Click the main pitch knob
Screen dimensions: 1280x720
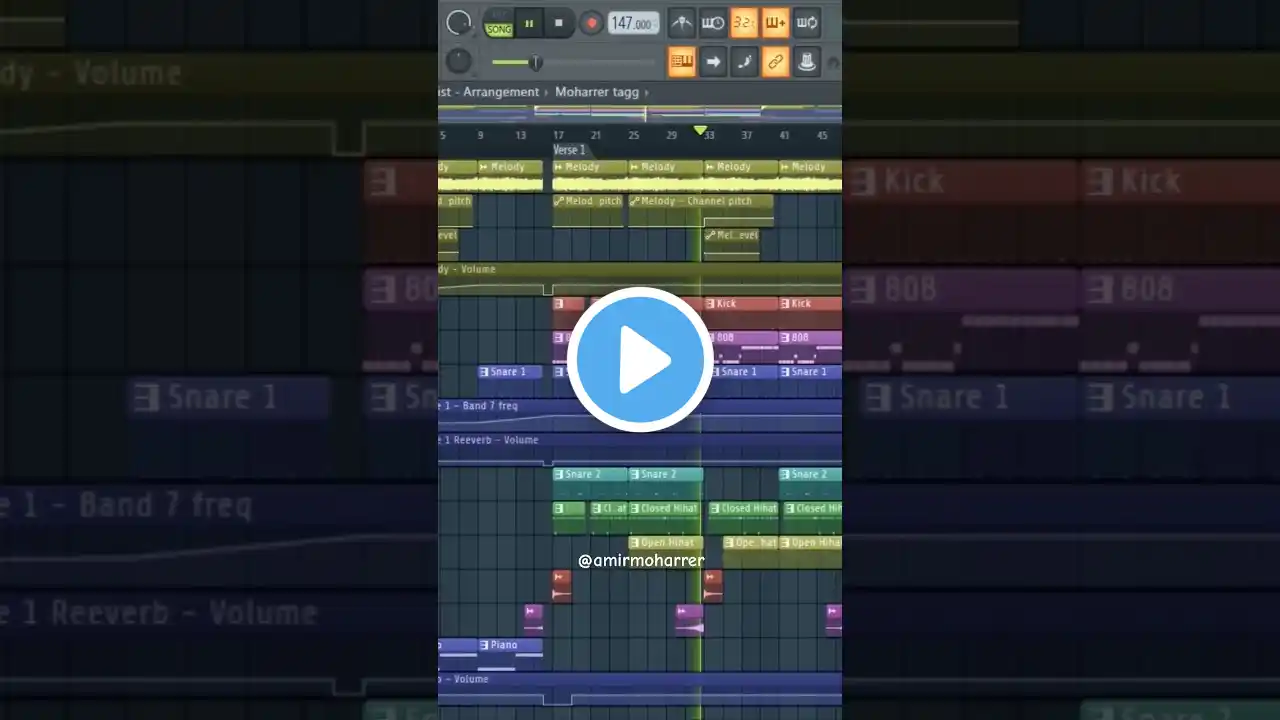[458, 62]
